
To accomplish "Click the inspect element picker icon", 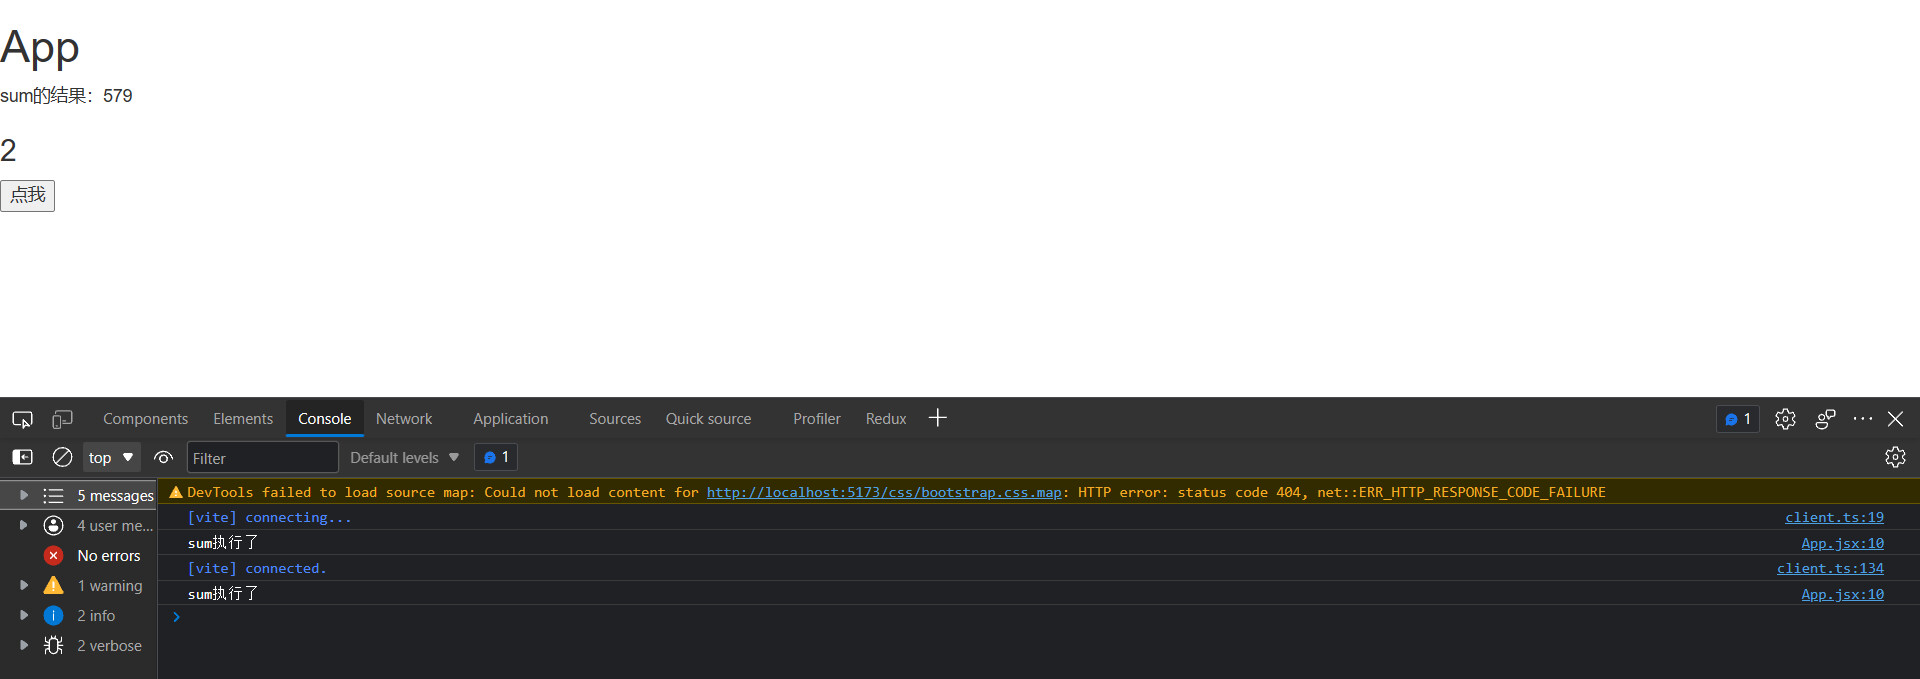I will pyautogui.click(x=22, y=419).
